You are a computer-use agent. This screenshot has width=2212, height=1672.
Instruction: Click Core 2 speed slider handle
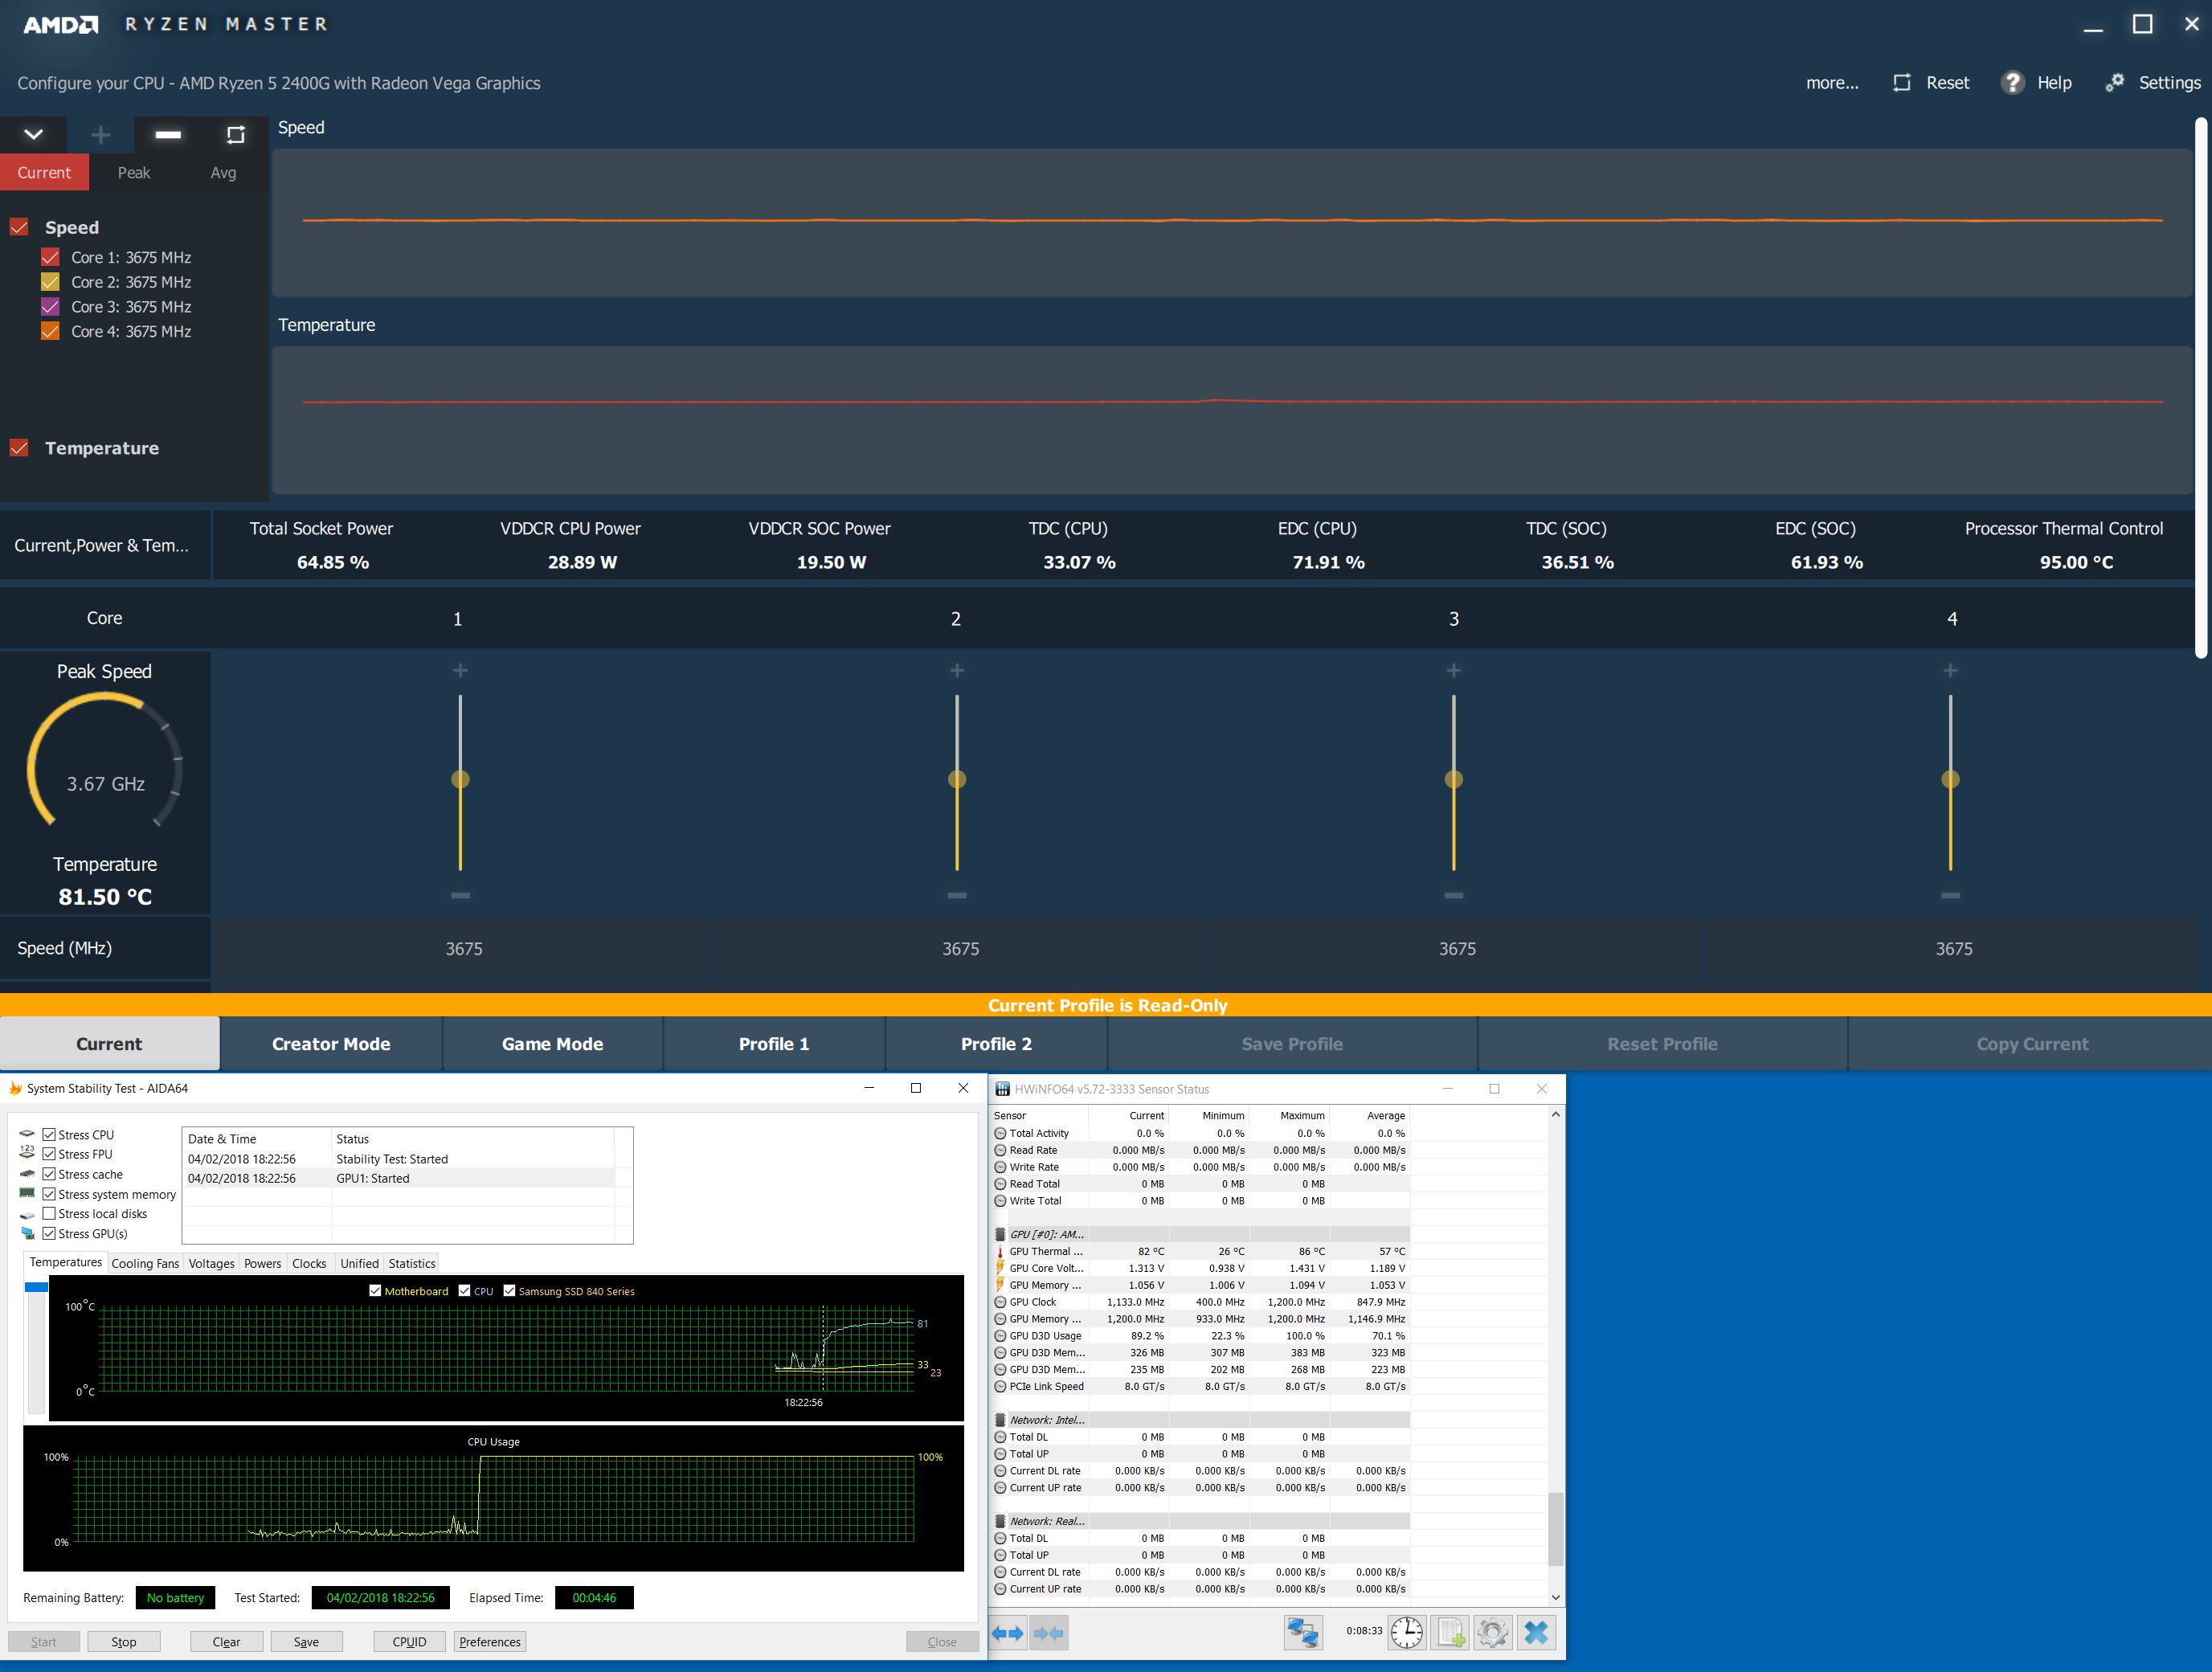[x=957, y=779]
